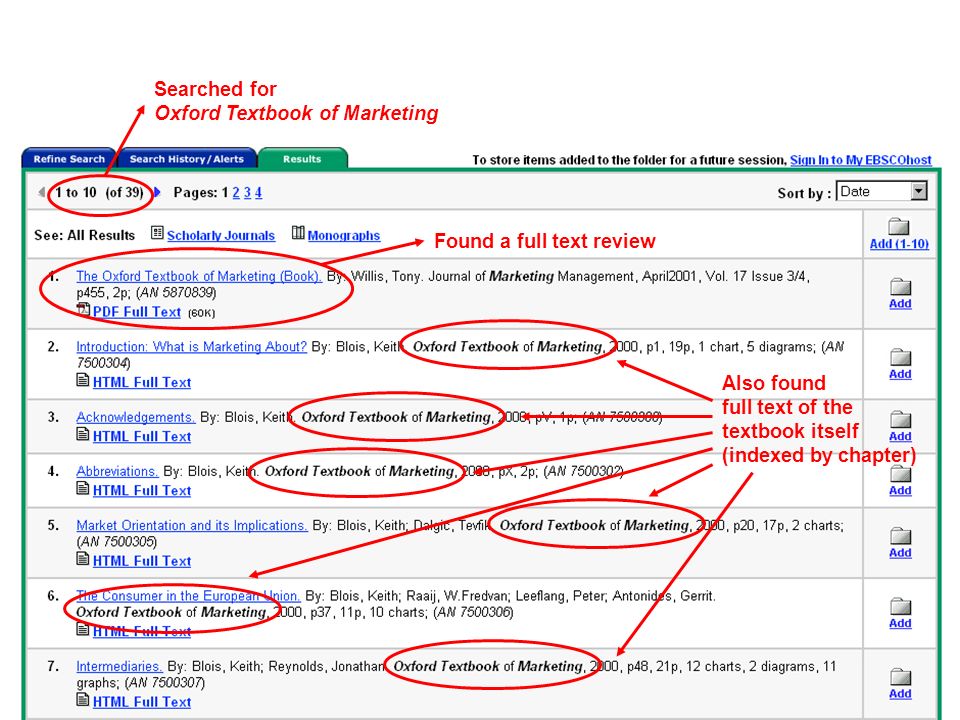960x720 pixels.
Task: Open The Consumer in the European Union
Action: coord(188,596)
